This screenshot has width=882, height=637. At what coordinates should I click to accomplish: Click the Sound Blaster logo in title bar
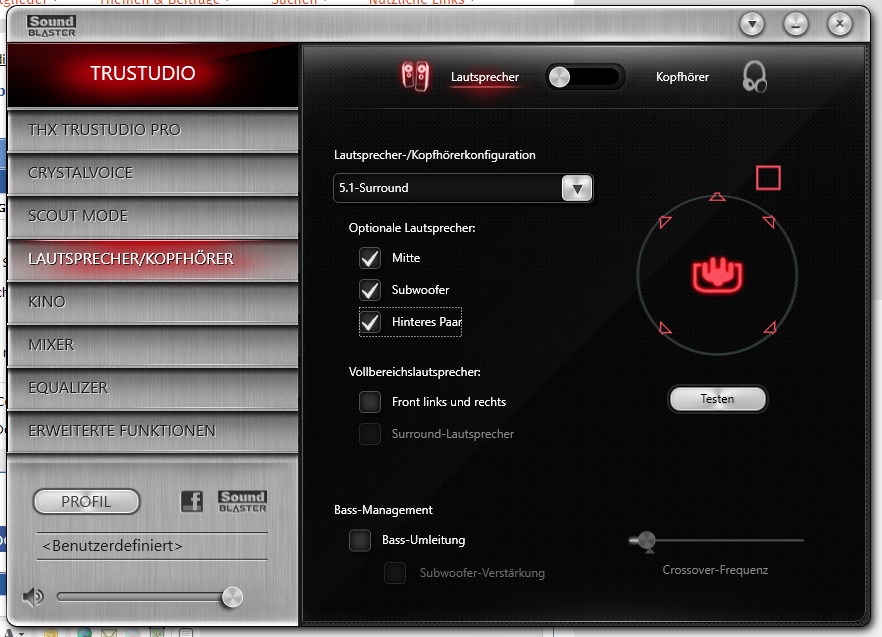51,26
